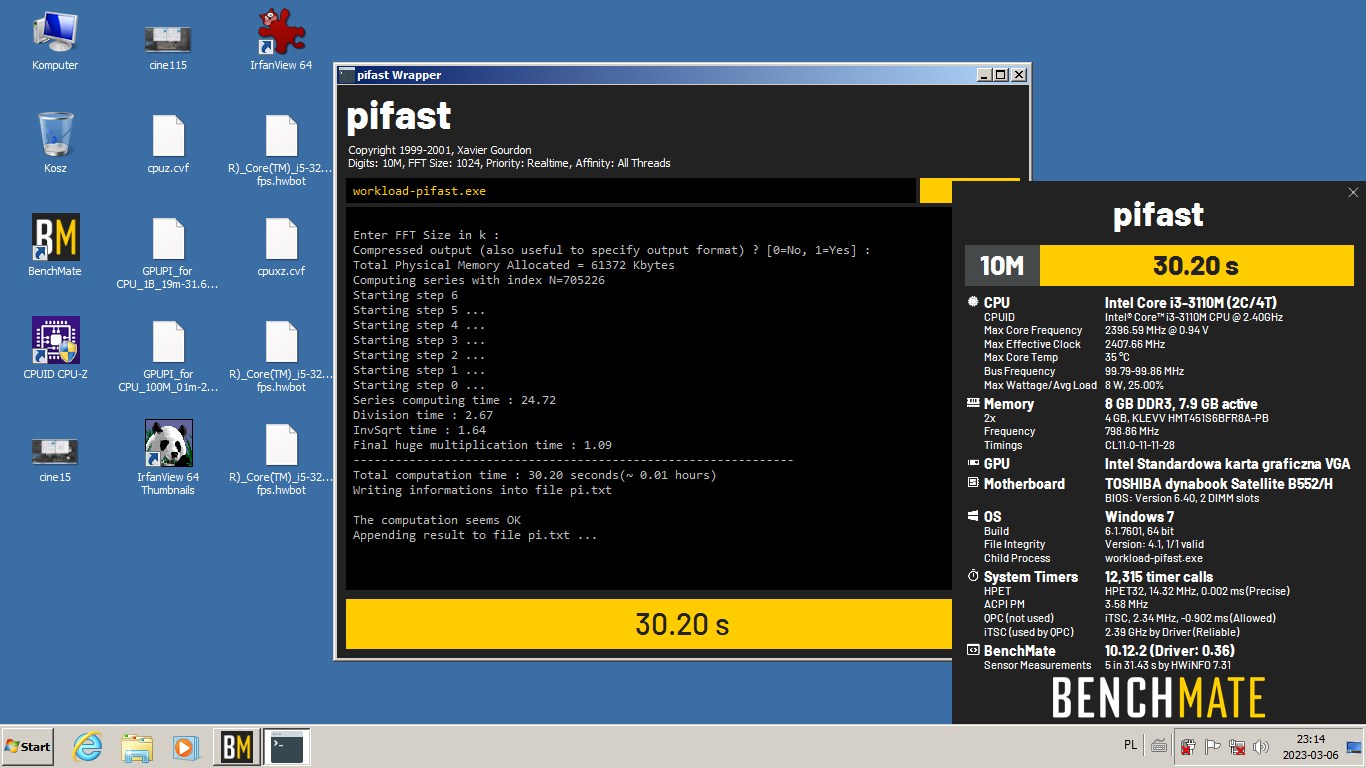Image resolution: width=1366 pixels, height=768 pixels.
Task: Minimize the pifast Wrapper window
Action: [x=984, y=75]
